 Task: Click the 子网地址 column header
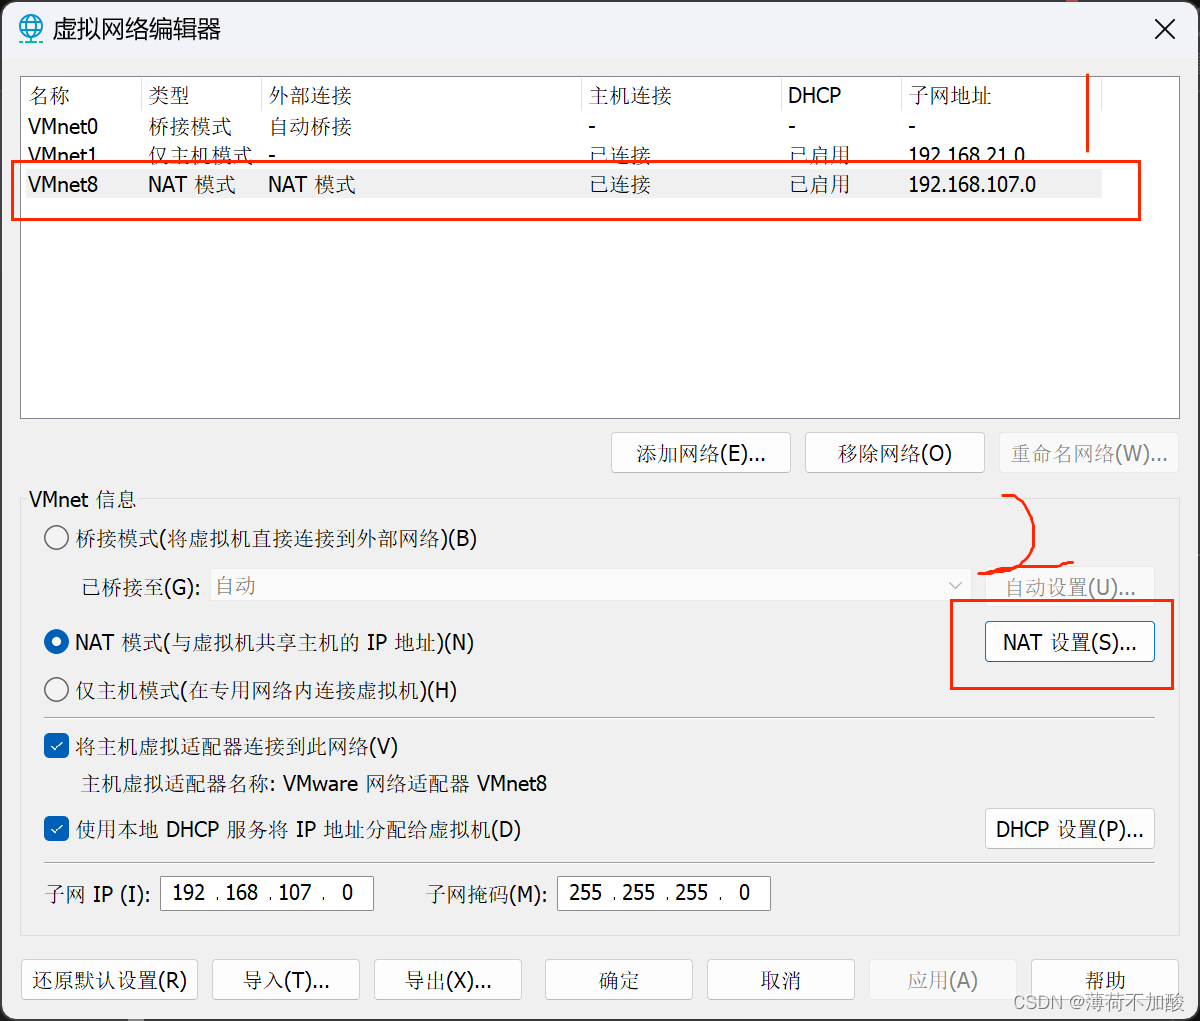(x=1001, y=95)
